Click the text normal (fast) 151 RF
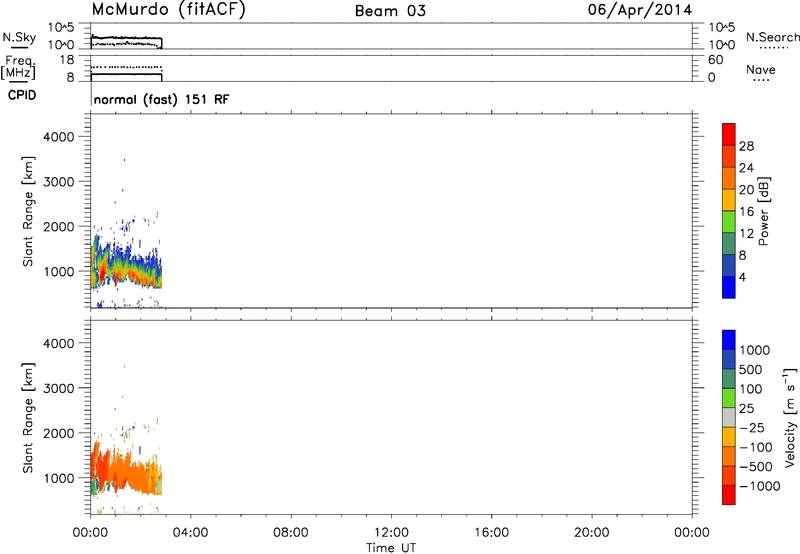 [x=161, y=99]
